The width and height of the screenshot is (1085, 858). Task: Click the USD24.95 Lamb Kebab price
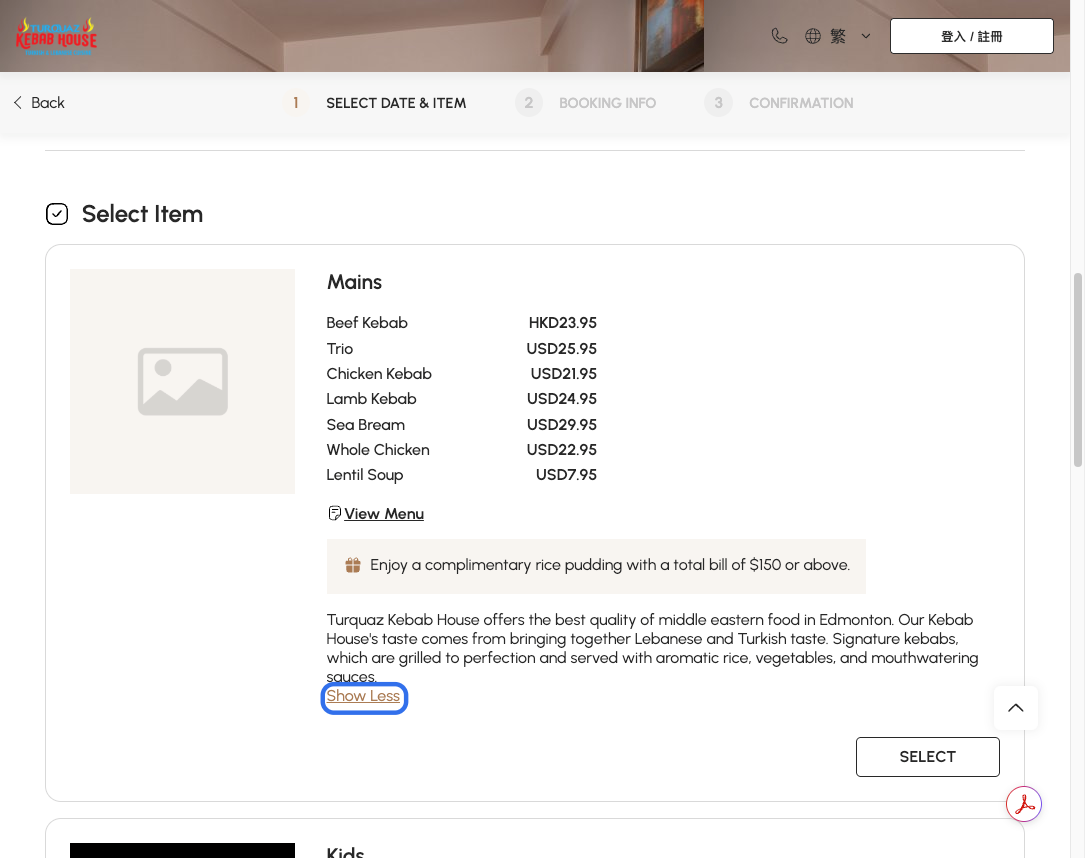[562, 399]
